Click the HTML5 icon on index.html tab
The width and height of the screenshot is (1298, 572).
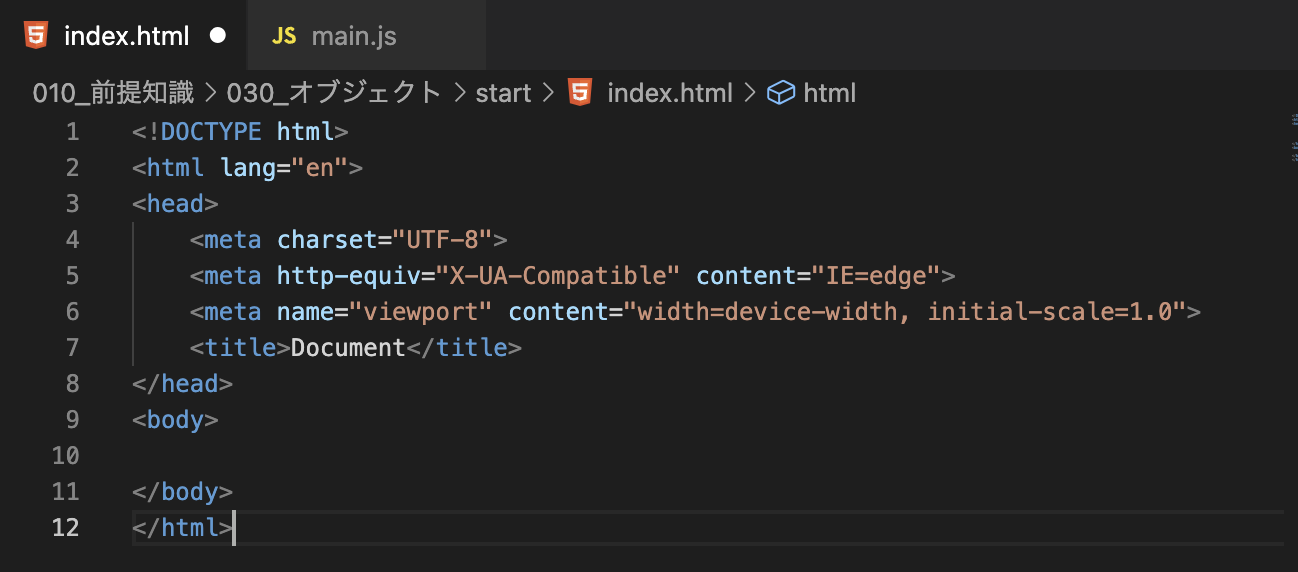point(36,36)
